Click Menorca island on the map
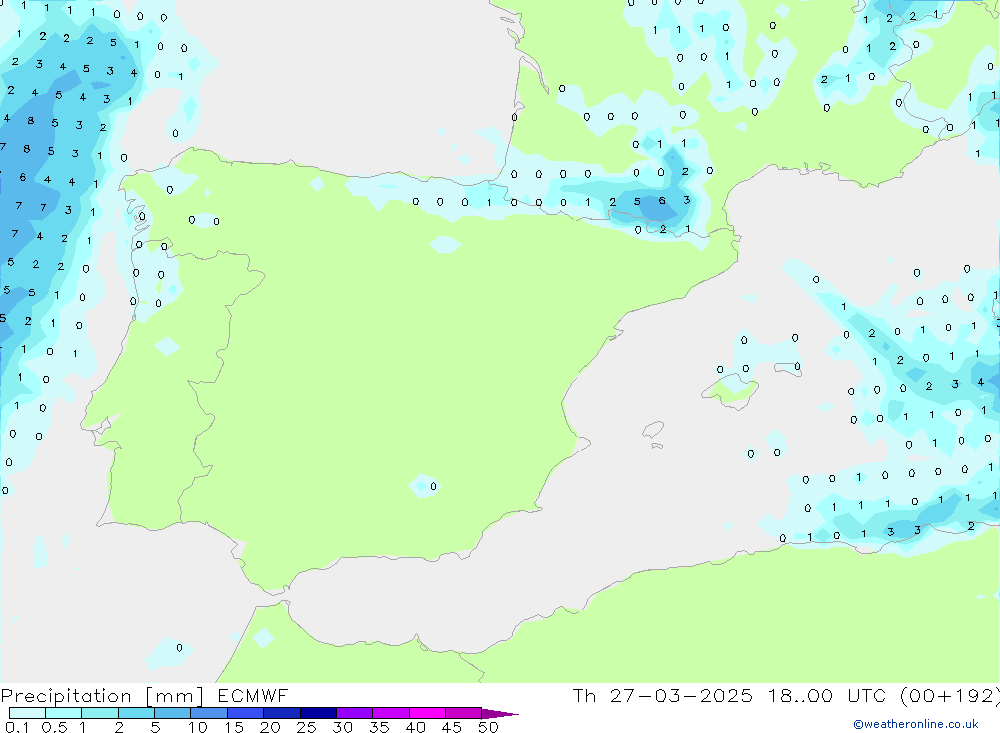 tap(788, 369)
